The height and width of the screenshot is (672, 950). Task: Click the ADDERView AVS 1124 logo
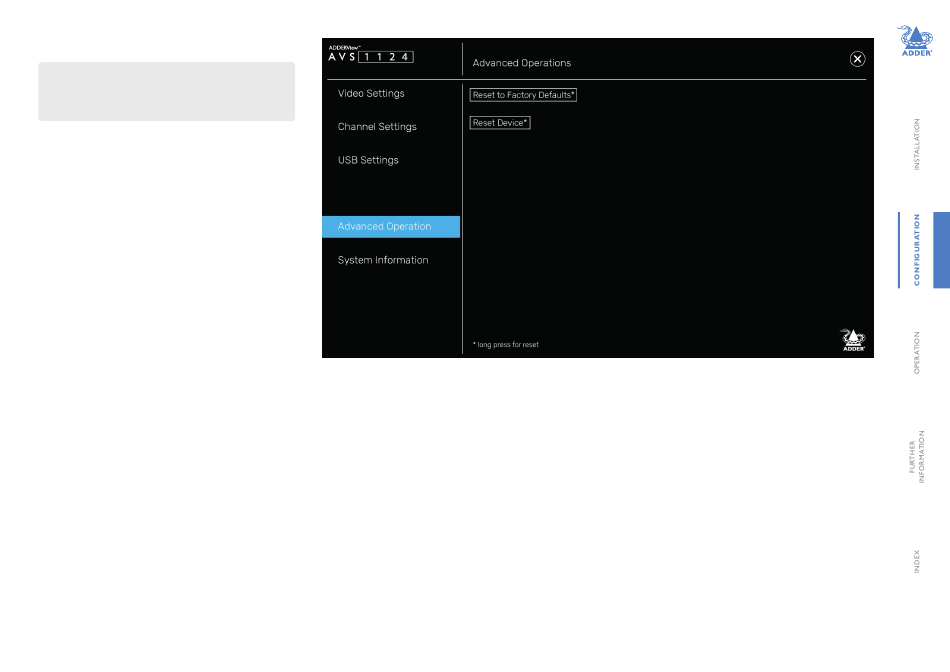371,54
